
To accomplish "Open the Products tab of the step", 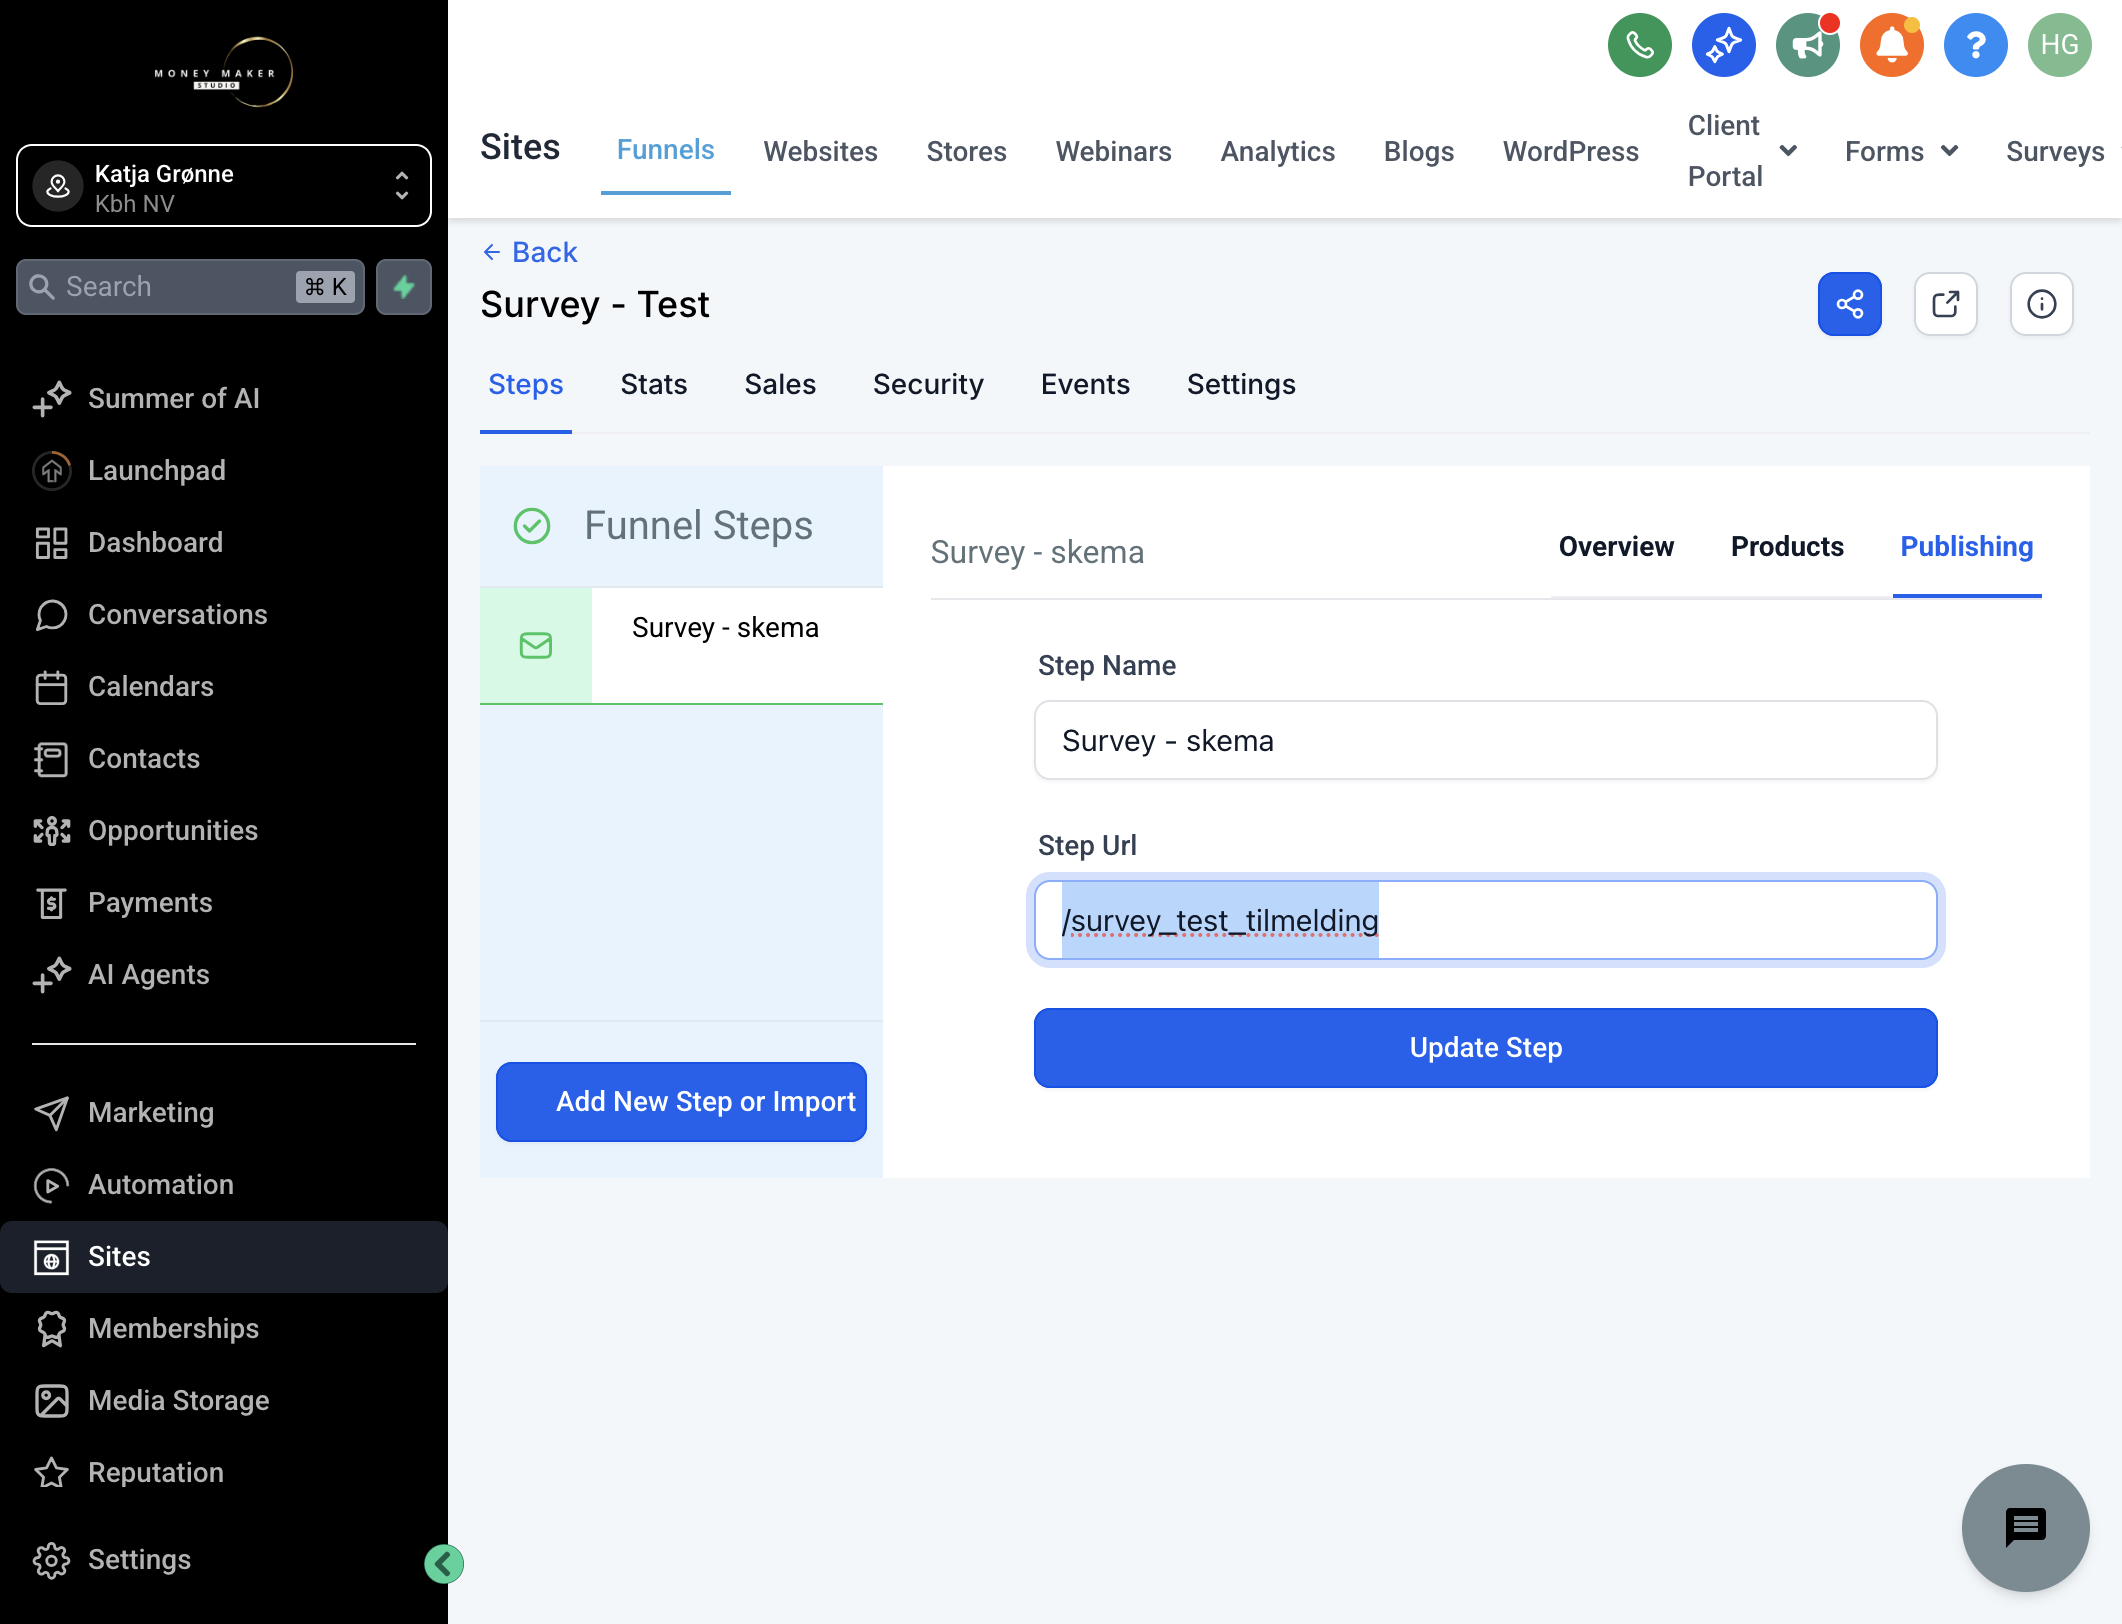I will (x=1787, y=546).
